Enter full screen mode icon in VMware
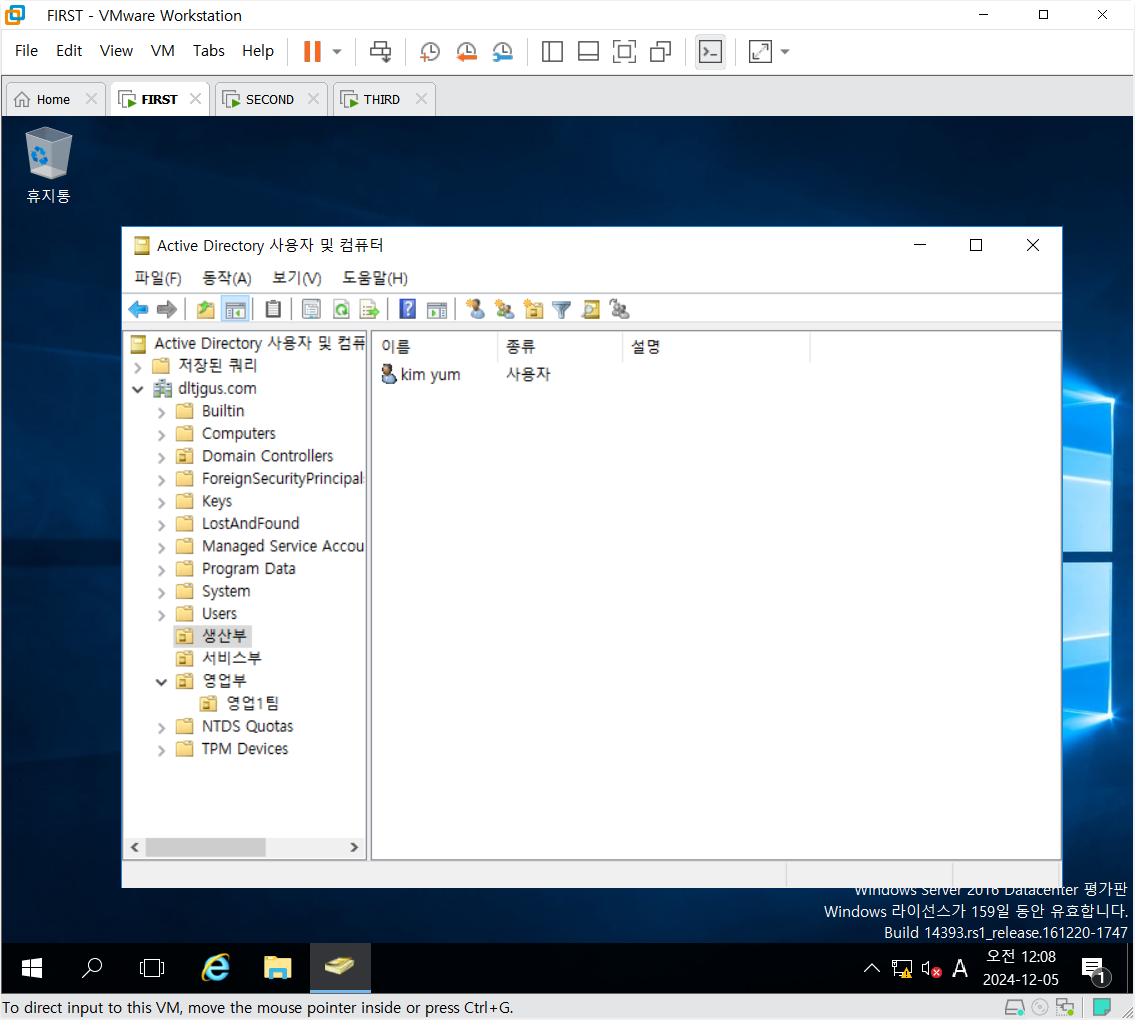1135x1020 pixels. pyautogui.click(x=624, y=51)
